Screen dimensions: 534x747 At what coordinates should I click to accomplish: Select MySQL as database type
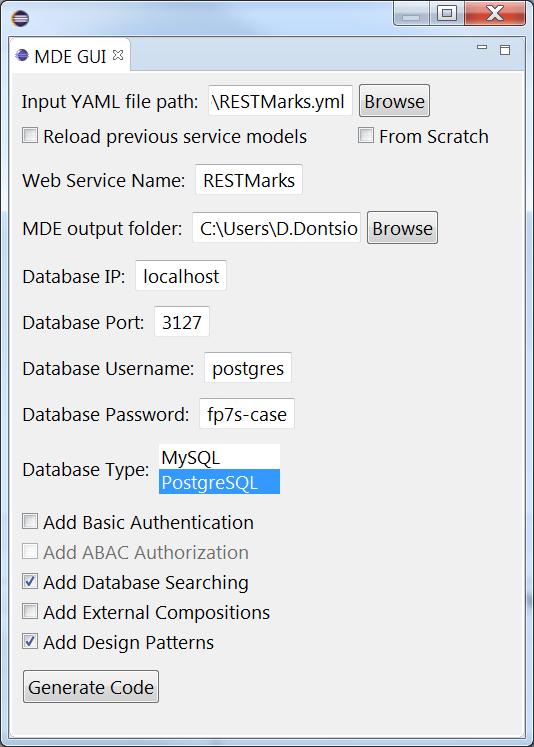(219, 457)
